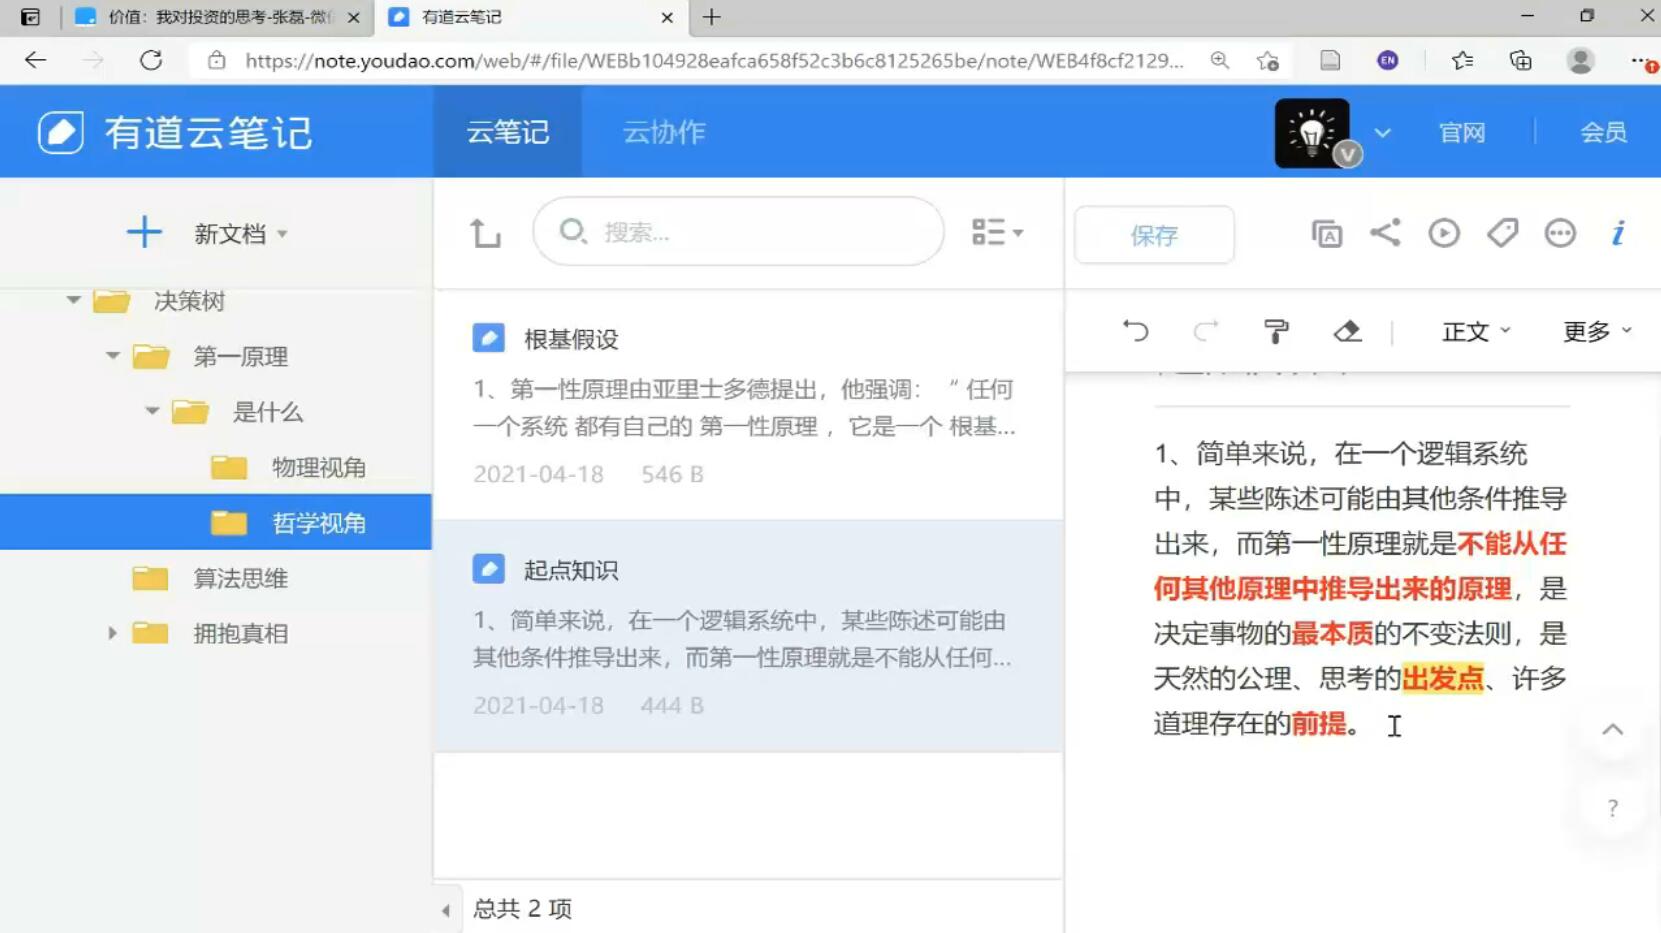
Task: Open the 更多 formatting dropdown
Action: pos(1594,331)
